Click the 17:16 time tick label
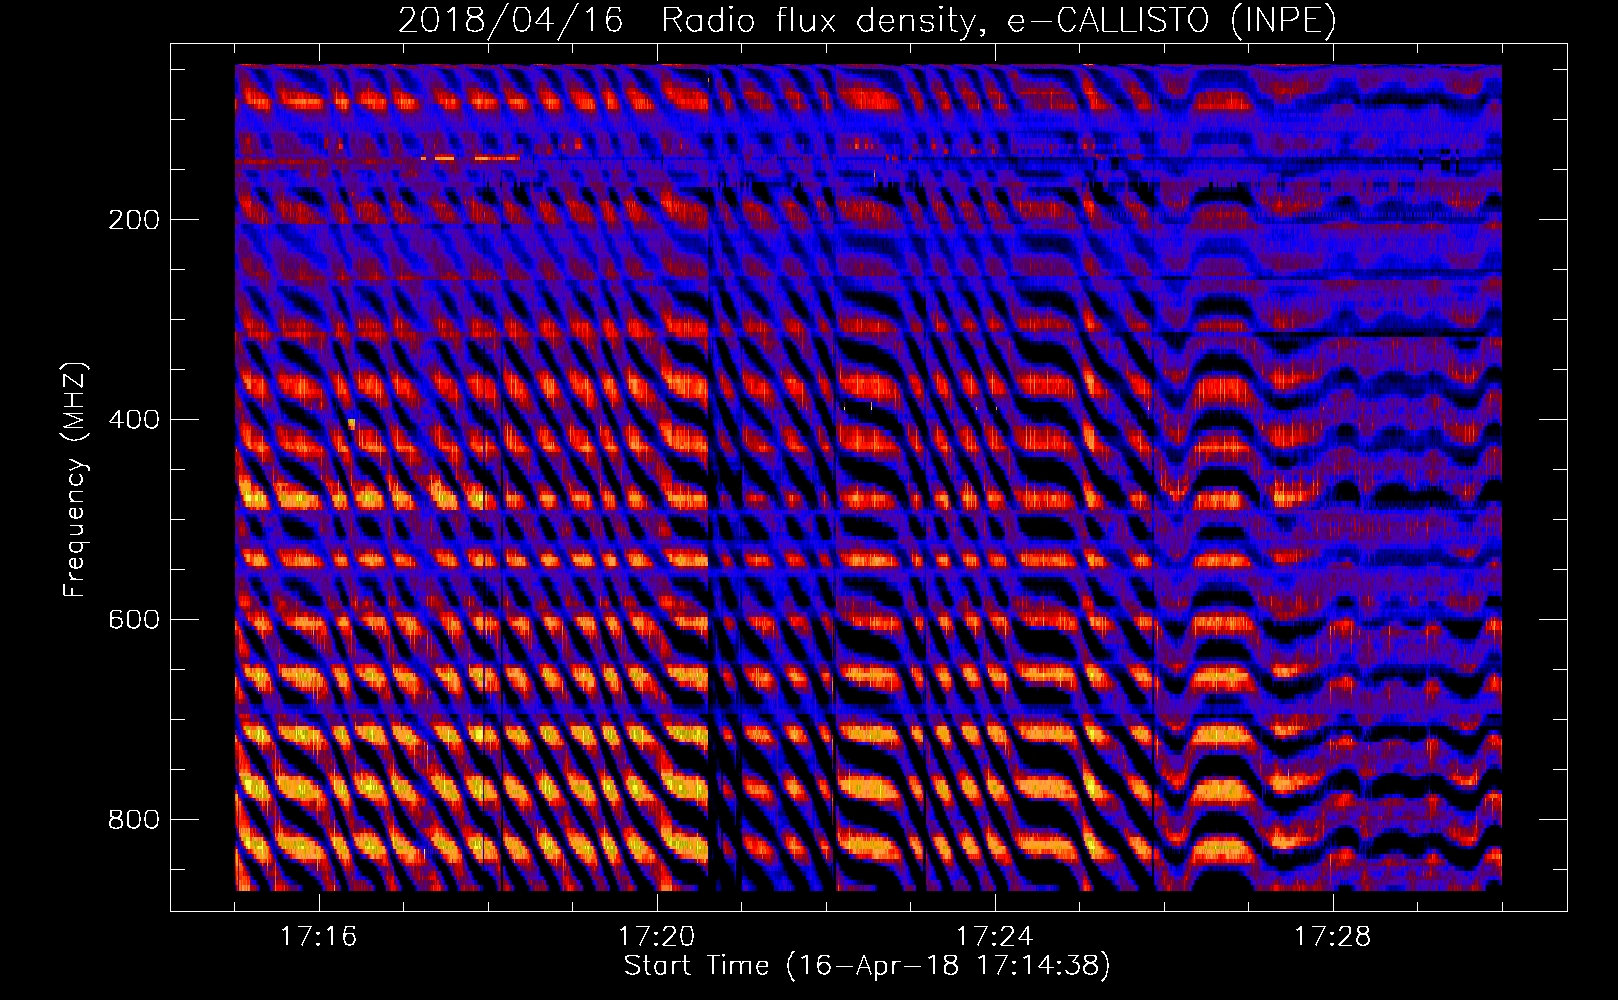1618x1000 pixels. point(319,936)
